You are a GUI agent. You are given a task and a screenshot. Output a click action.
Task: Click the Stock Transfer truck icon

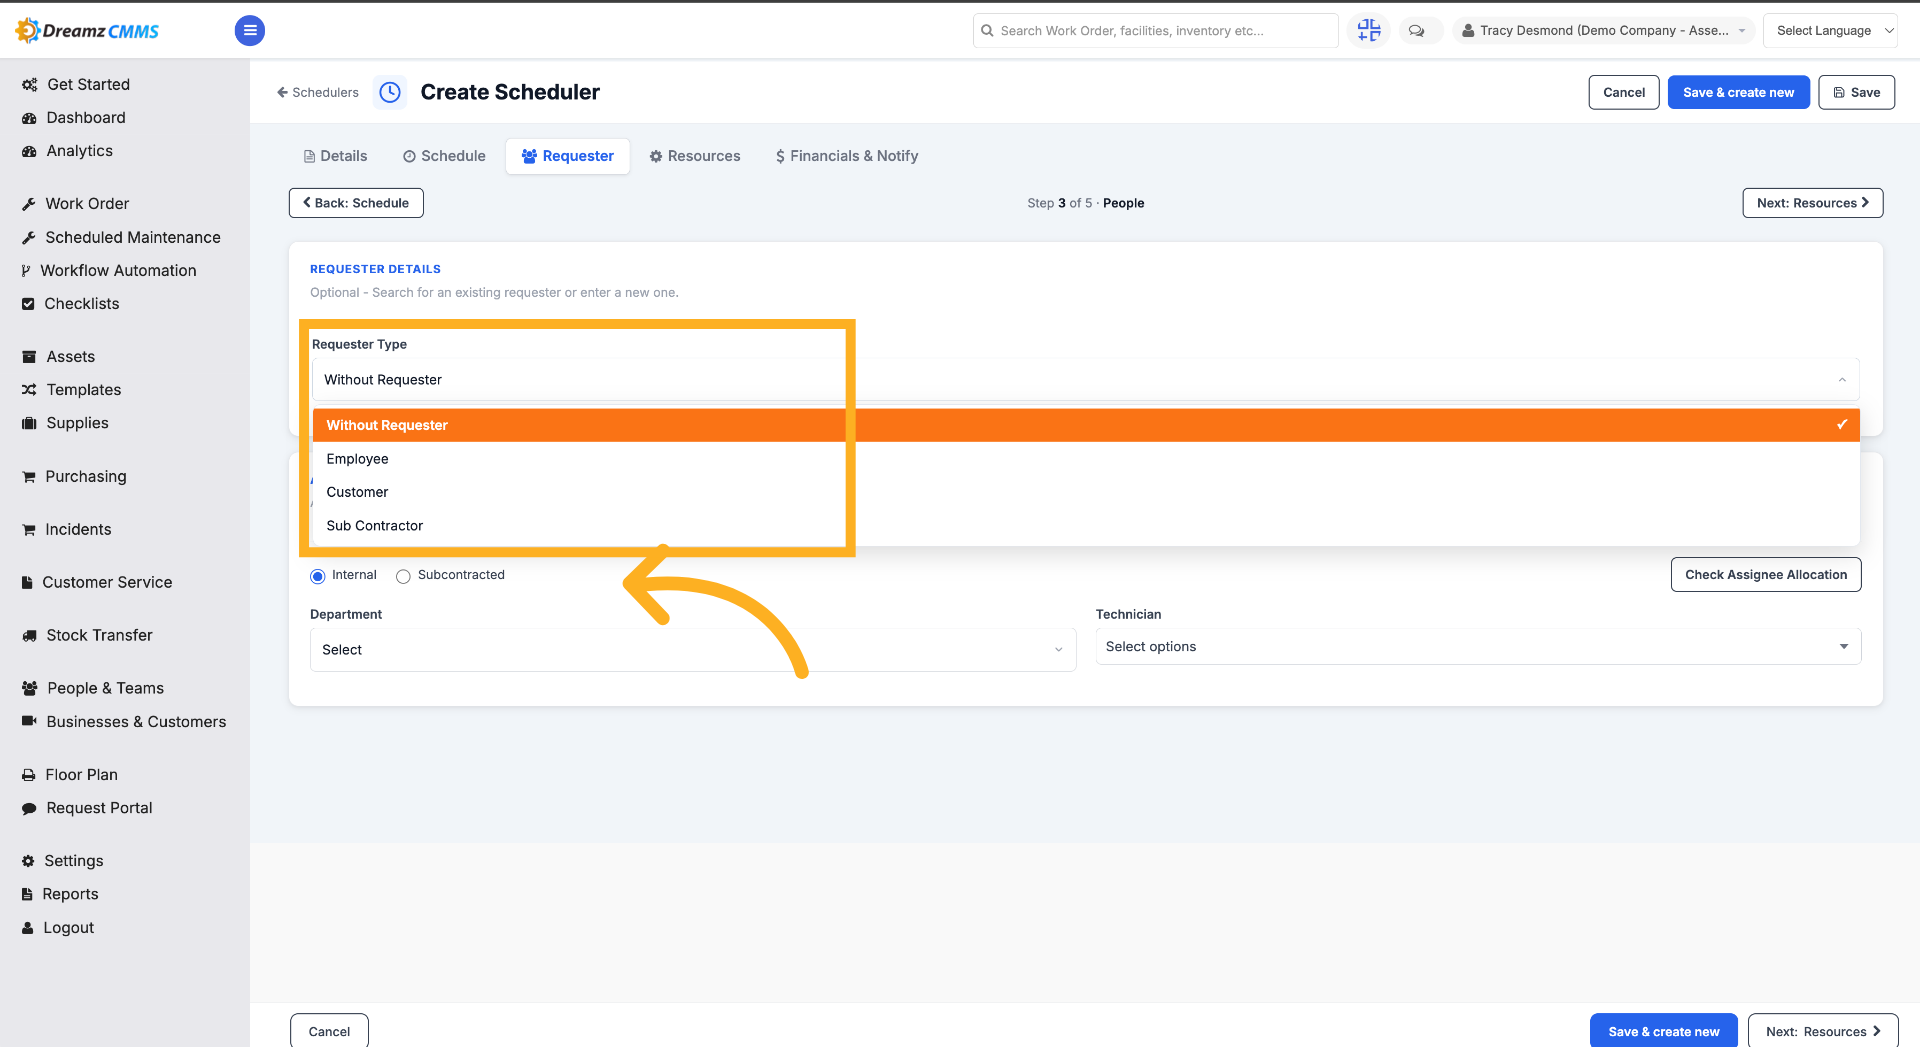point(29,636)
